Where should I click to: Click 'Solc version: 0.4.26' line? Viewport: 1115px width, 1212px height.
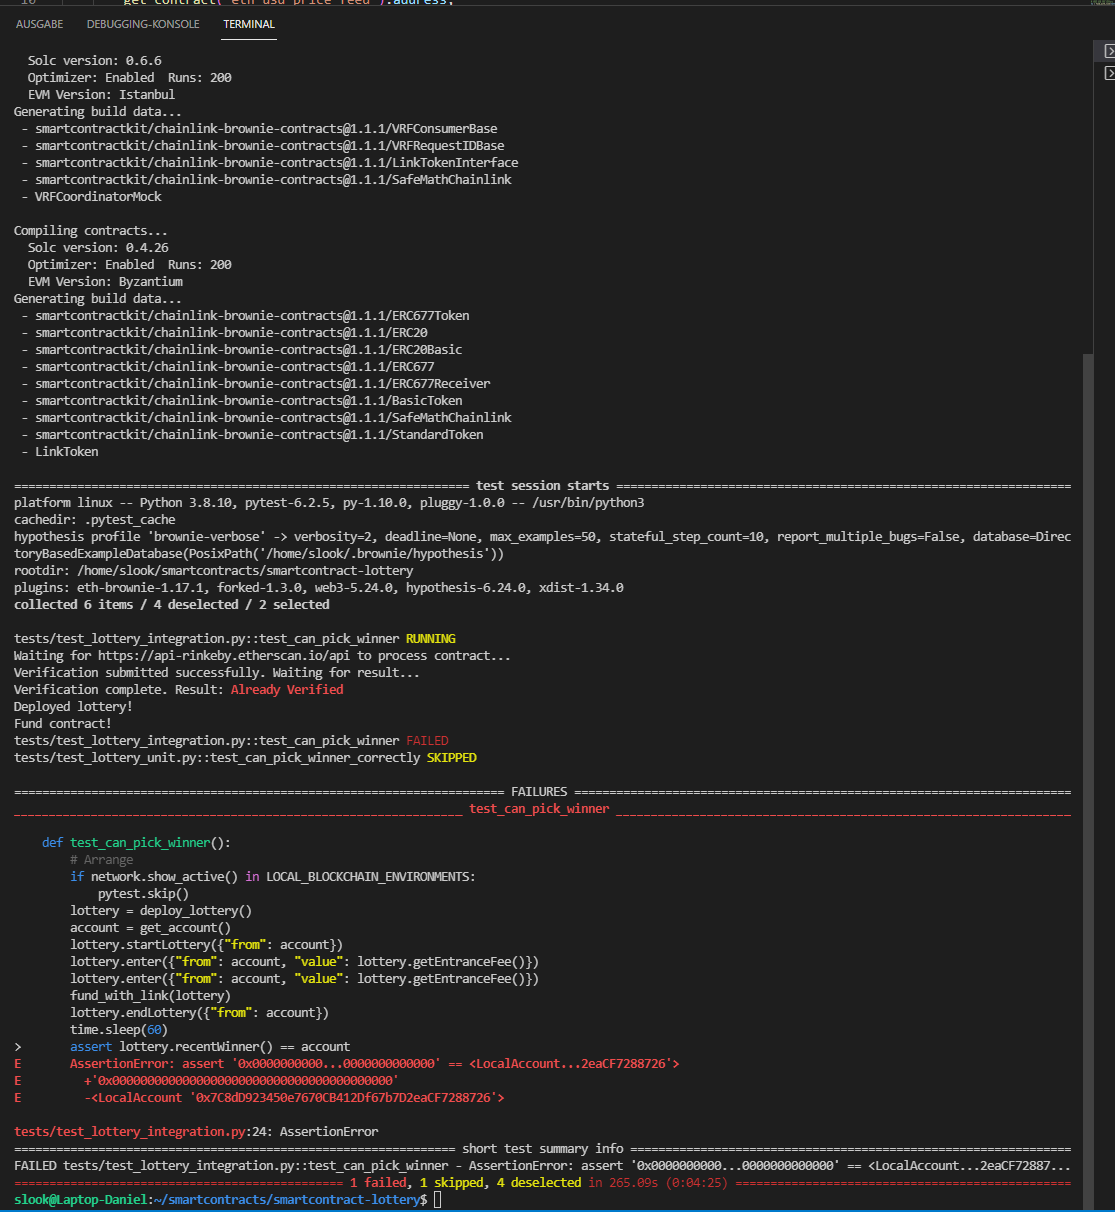point(98,248)
